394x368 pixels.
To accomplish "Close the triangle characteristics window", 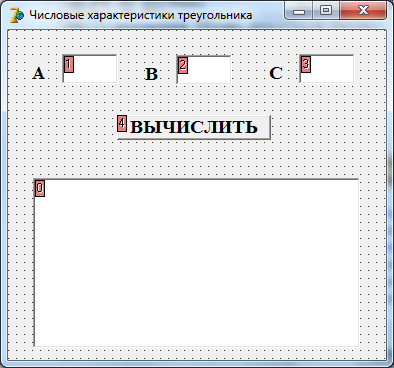I will point(363,11).
